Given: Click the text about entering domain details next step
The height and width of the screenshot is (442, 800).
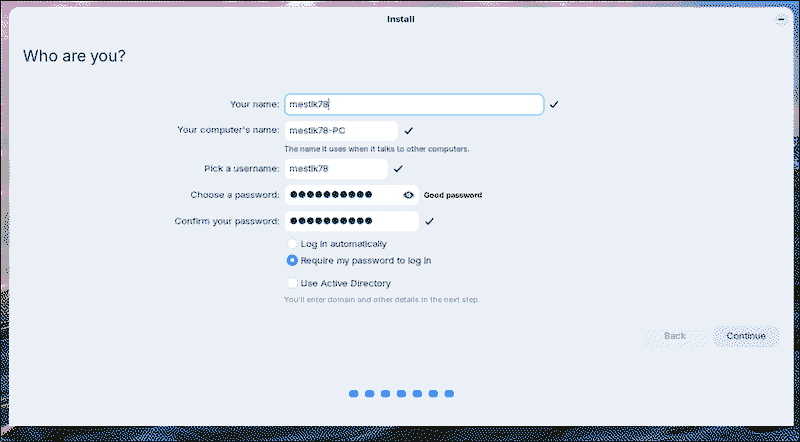Looking at the screenshot, I should click(x=382, y=300).
